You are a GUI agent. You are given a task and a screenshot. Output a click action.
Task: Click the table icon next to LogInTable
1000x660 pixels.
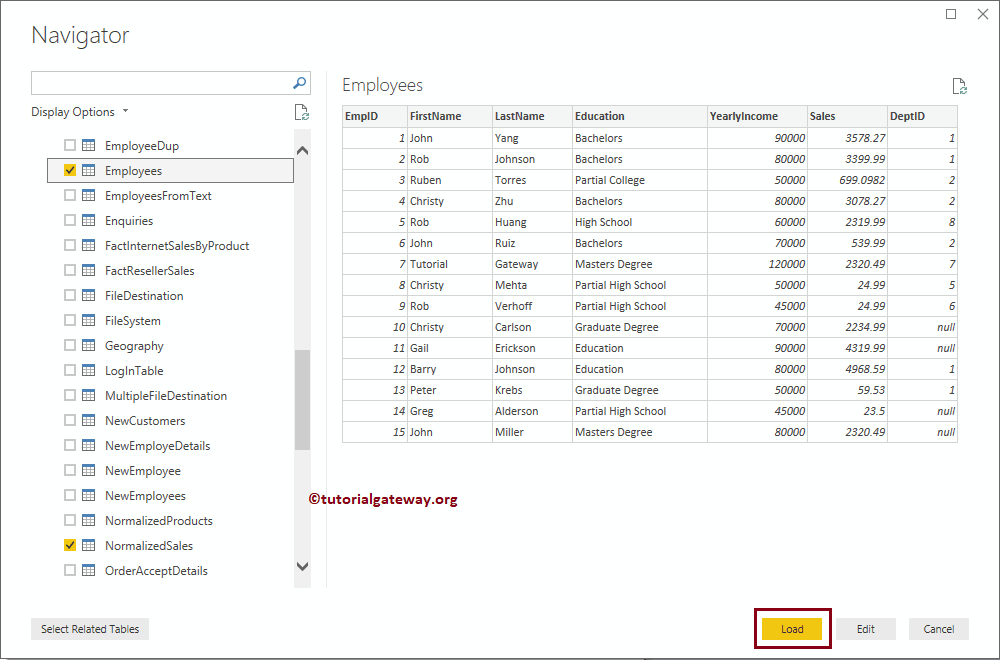(x=89, y=370)
